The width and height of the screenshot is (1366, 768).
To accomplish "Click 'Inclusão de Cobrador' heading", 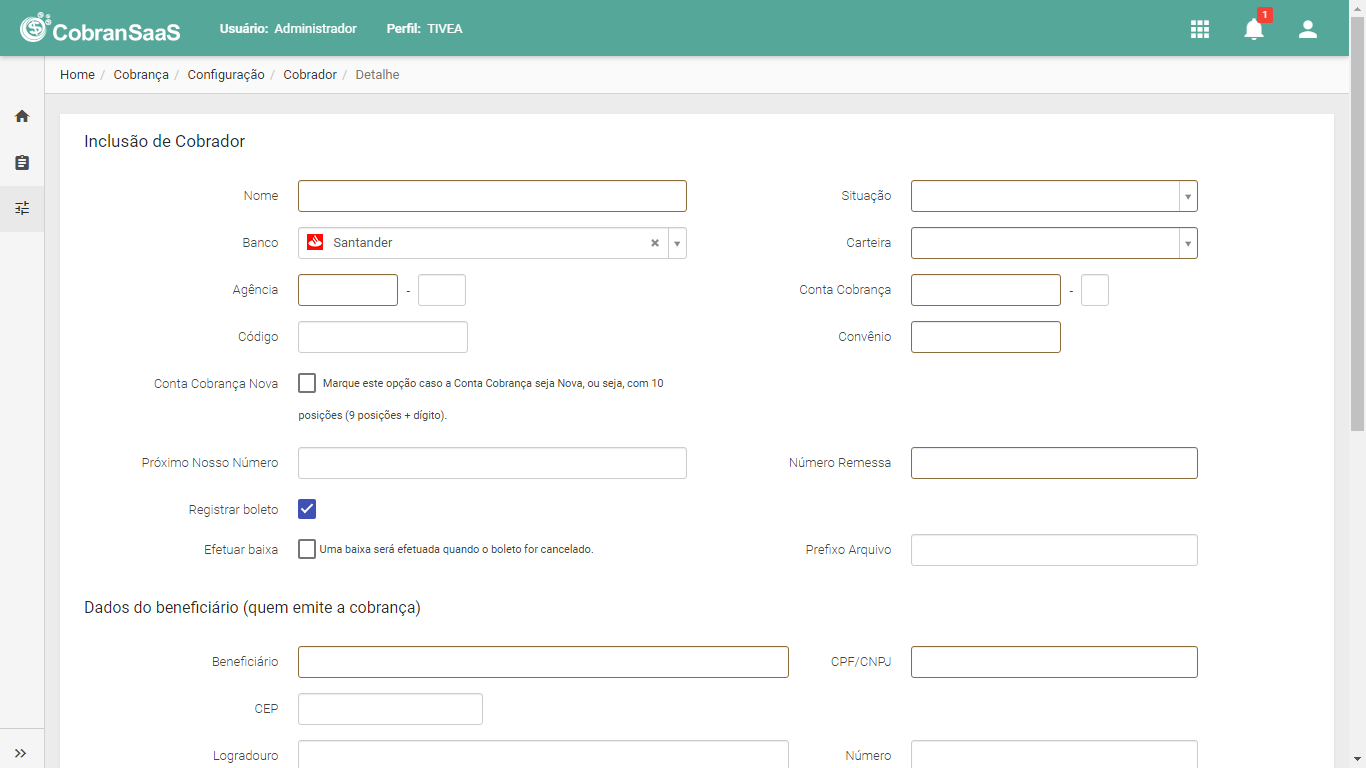I will click(164, 142).
